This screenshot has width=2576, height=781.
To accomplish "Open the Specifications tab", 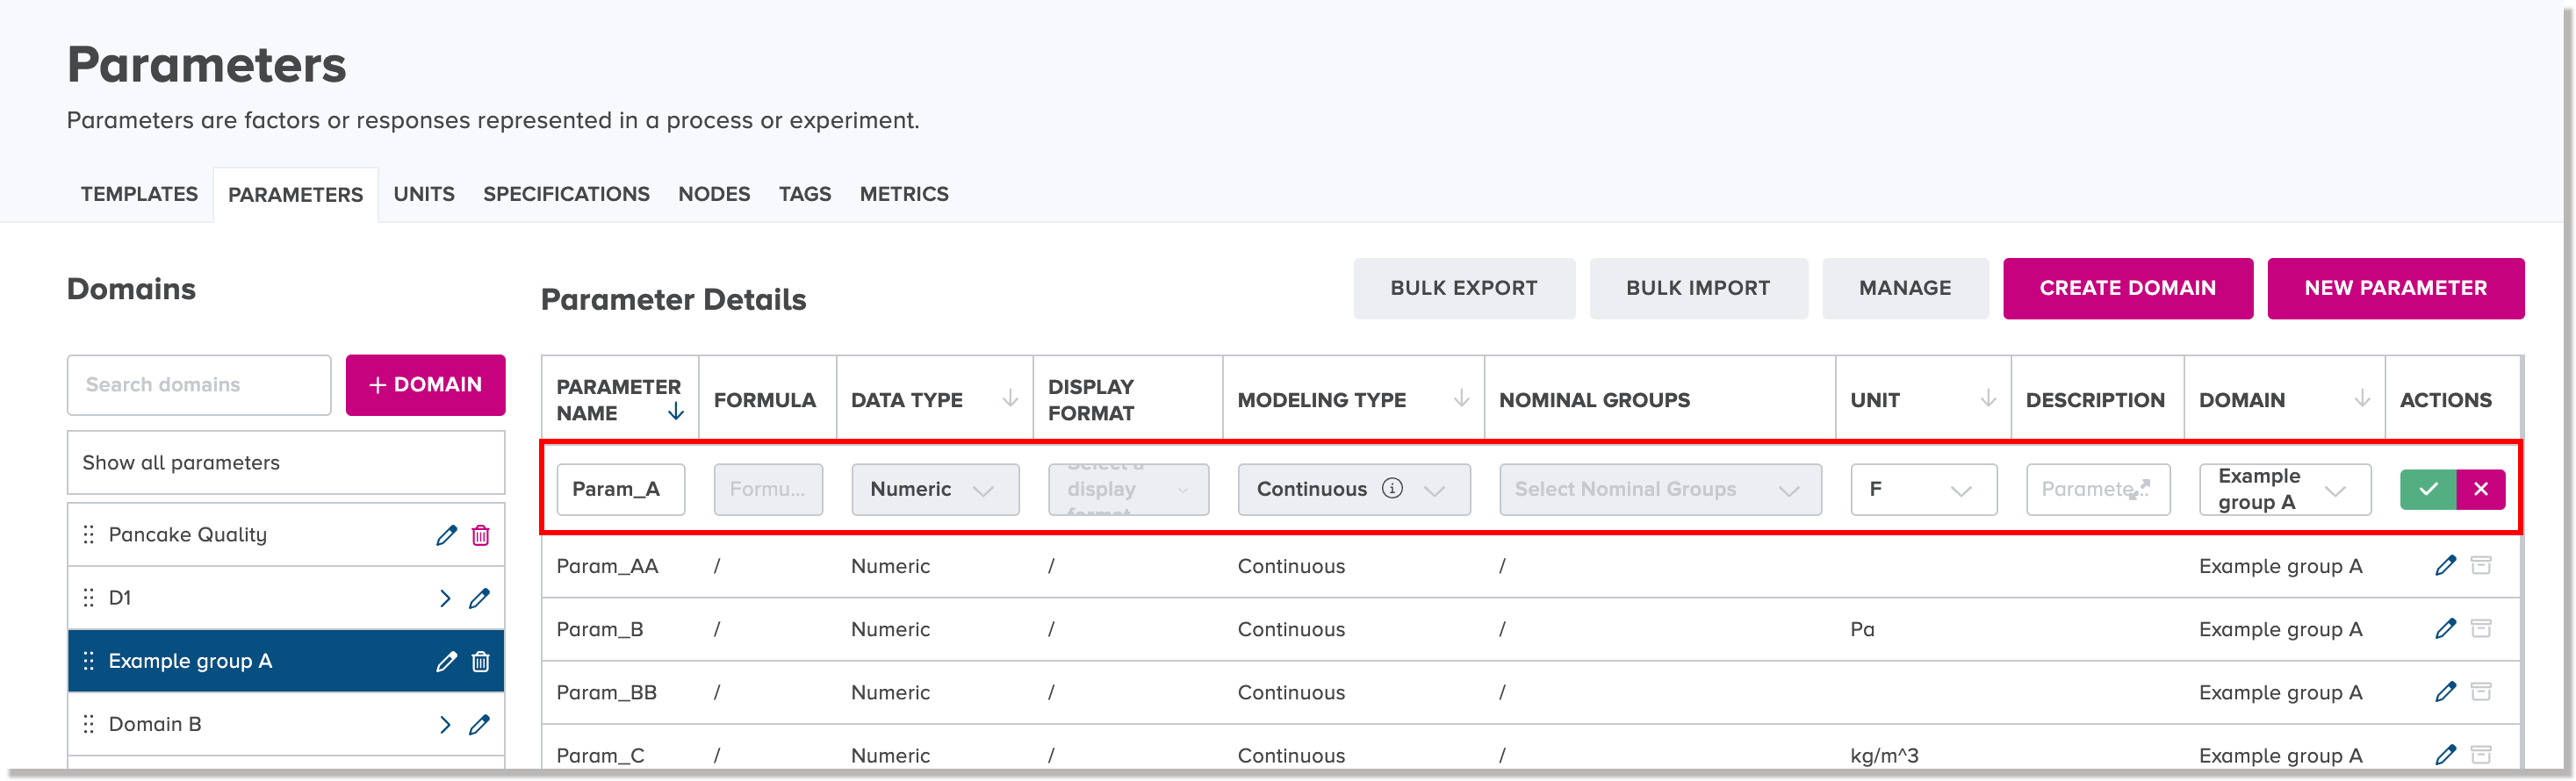I will [566, 194].
